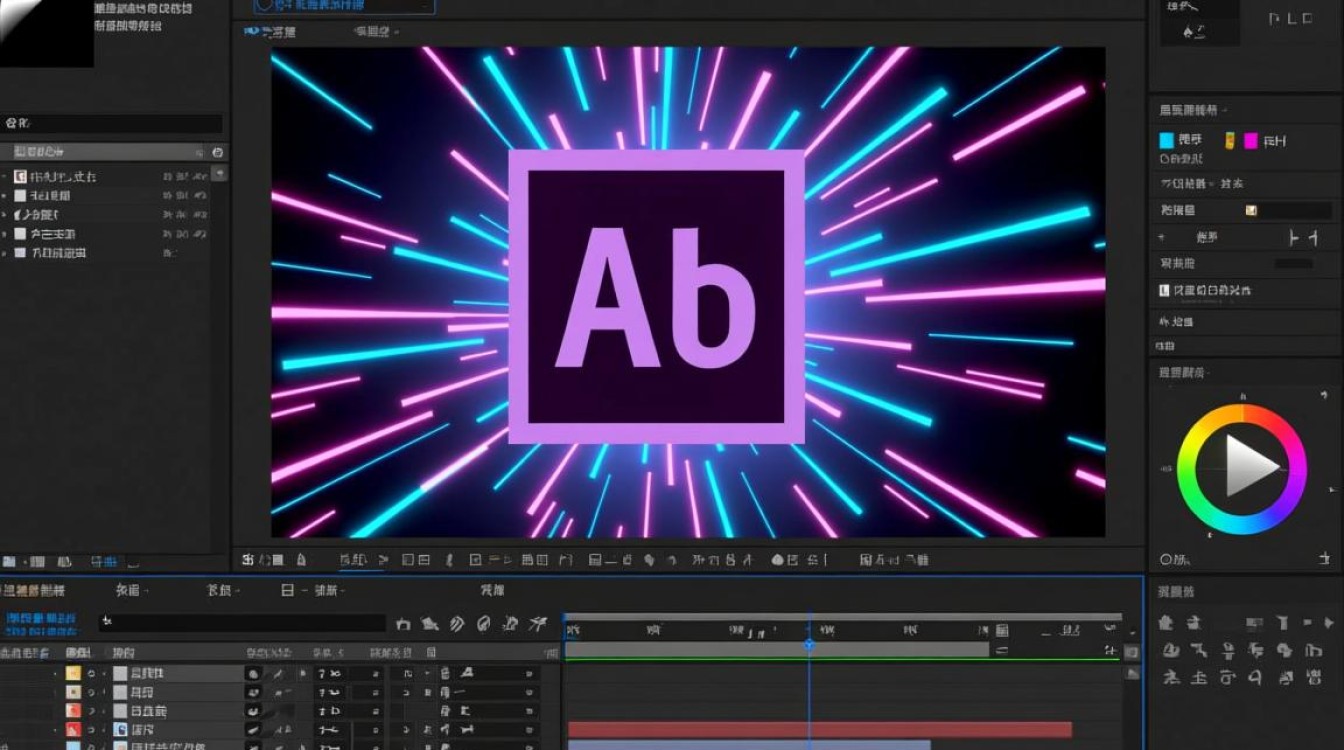The height and width of the screenshot is (750, 1344).
Task: Click the white square icon in right panel checkbox row
Action: tap(1164, 290)
